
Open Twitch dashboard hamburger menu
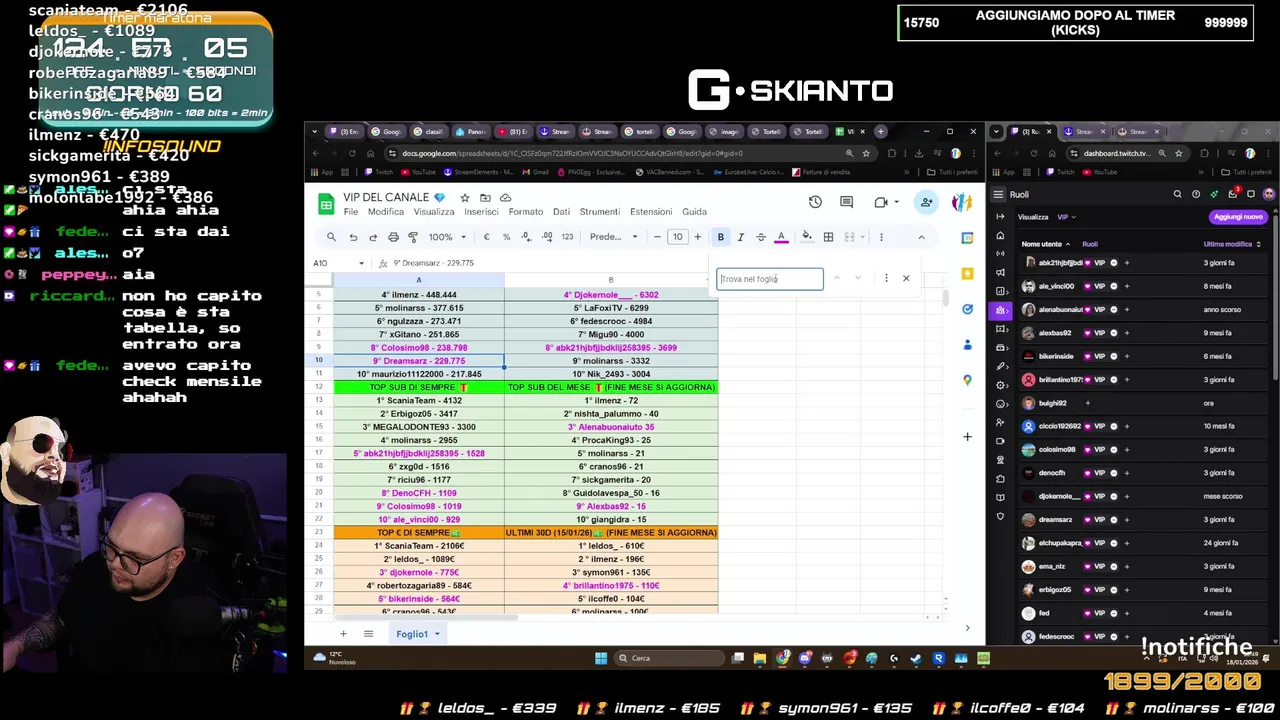tap(998, 194)
